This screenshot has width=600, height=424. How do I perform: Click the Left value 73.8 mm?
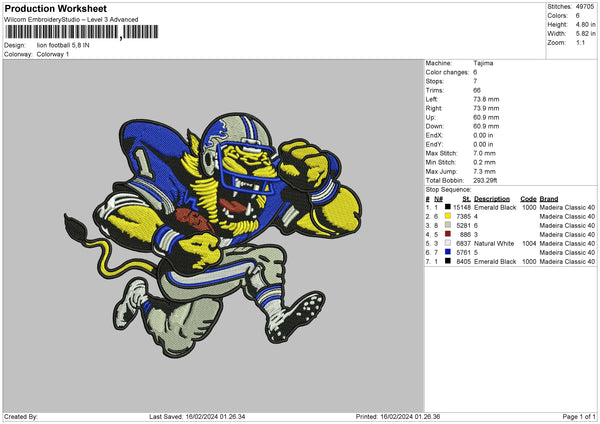pyautogui.click(x=486, y=99)
